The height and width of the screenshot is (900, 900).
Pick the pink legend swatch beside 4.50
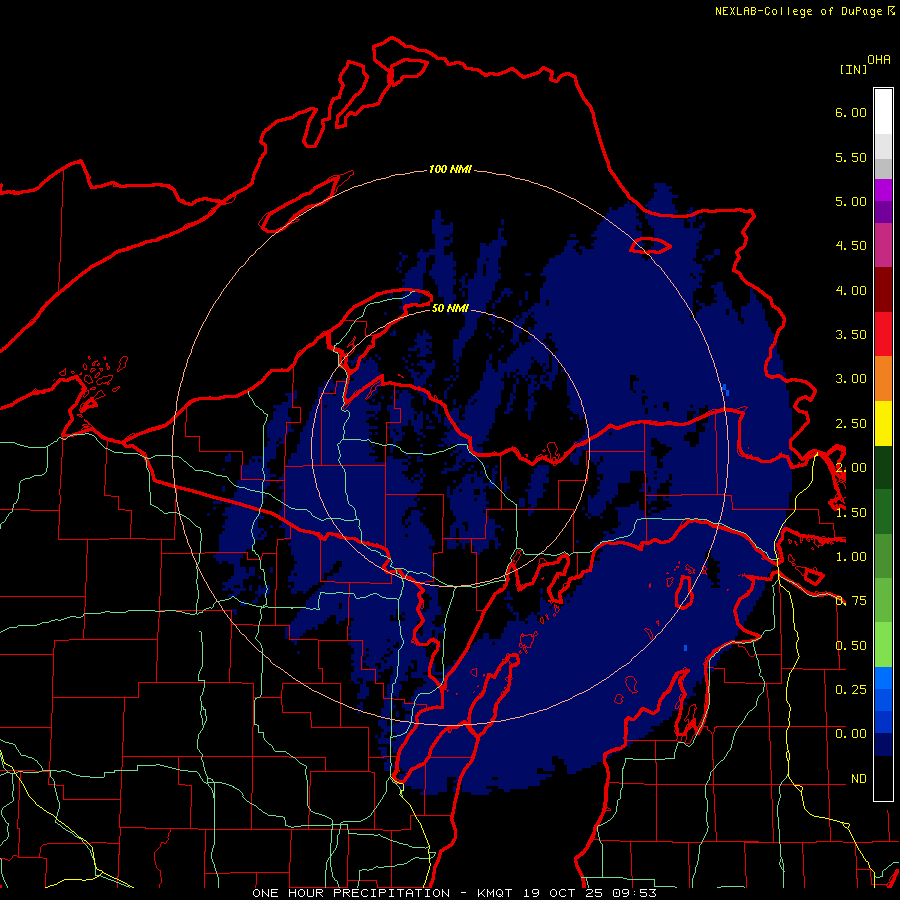(883, 245)
